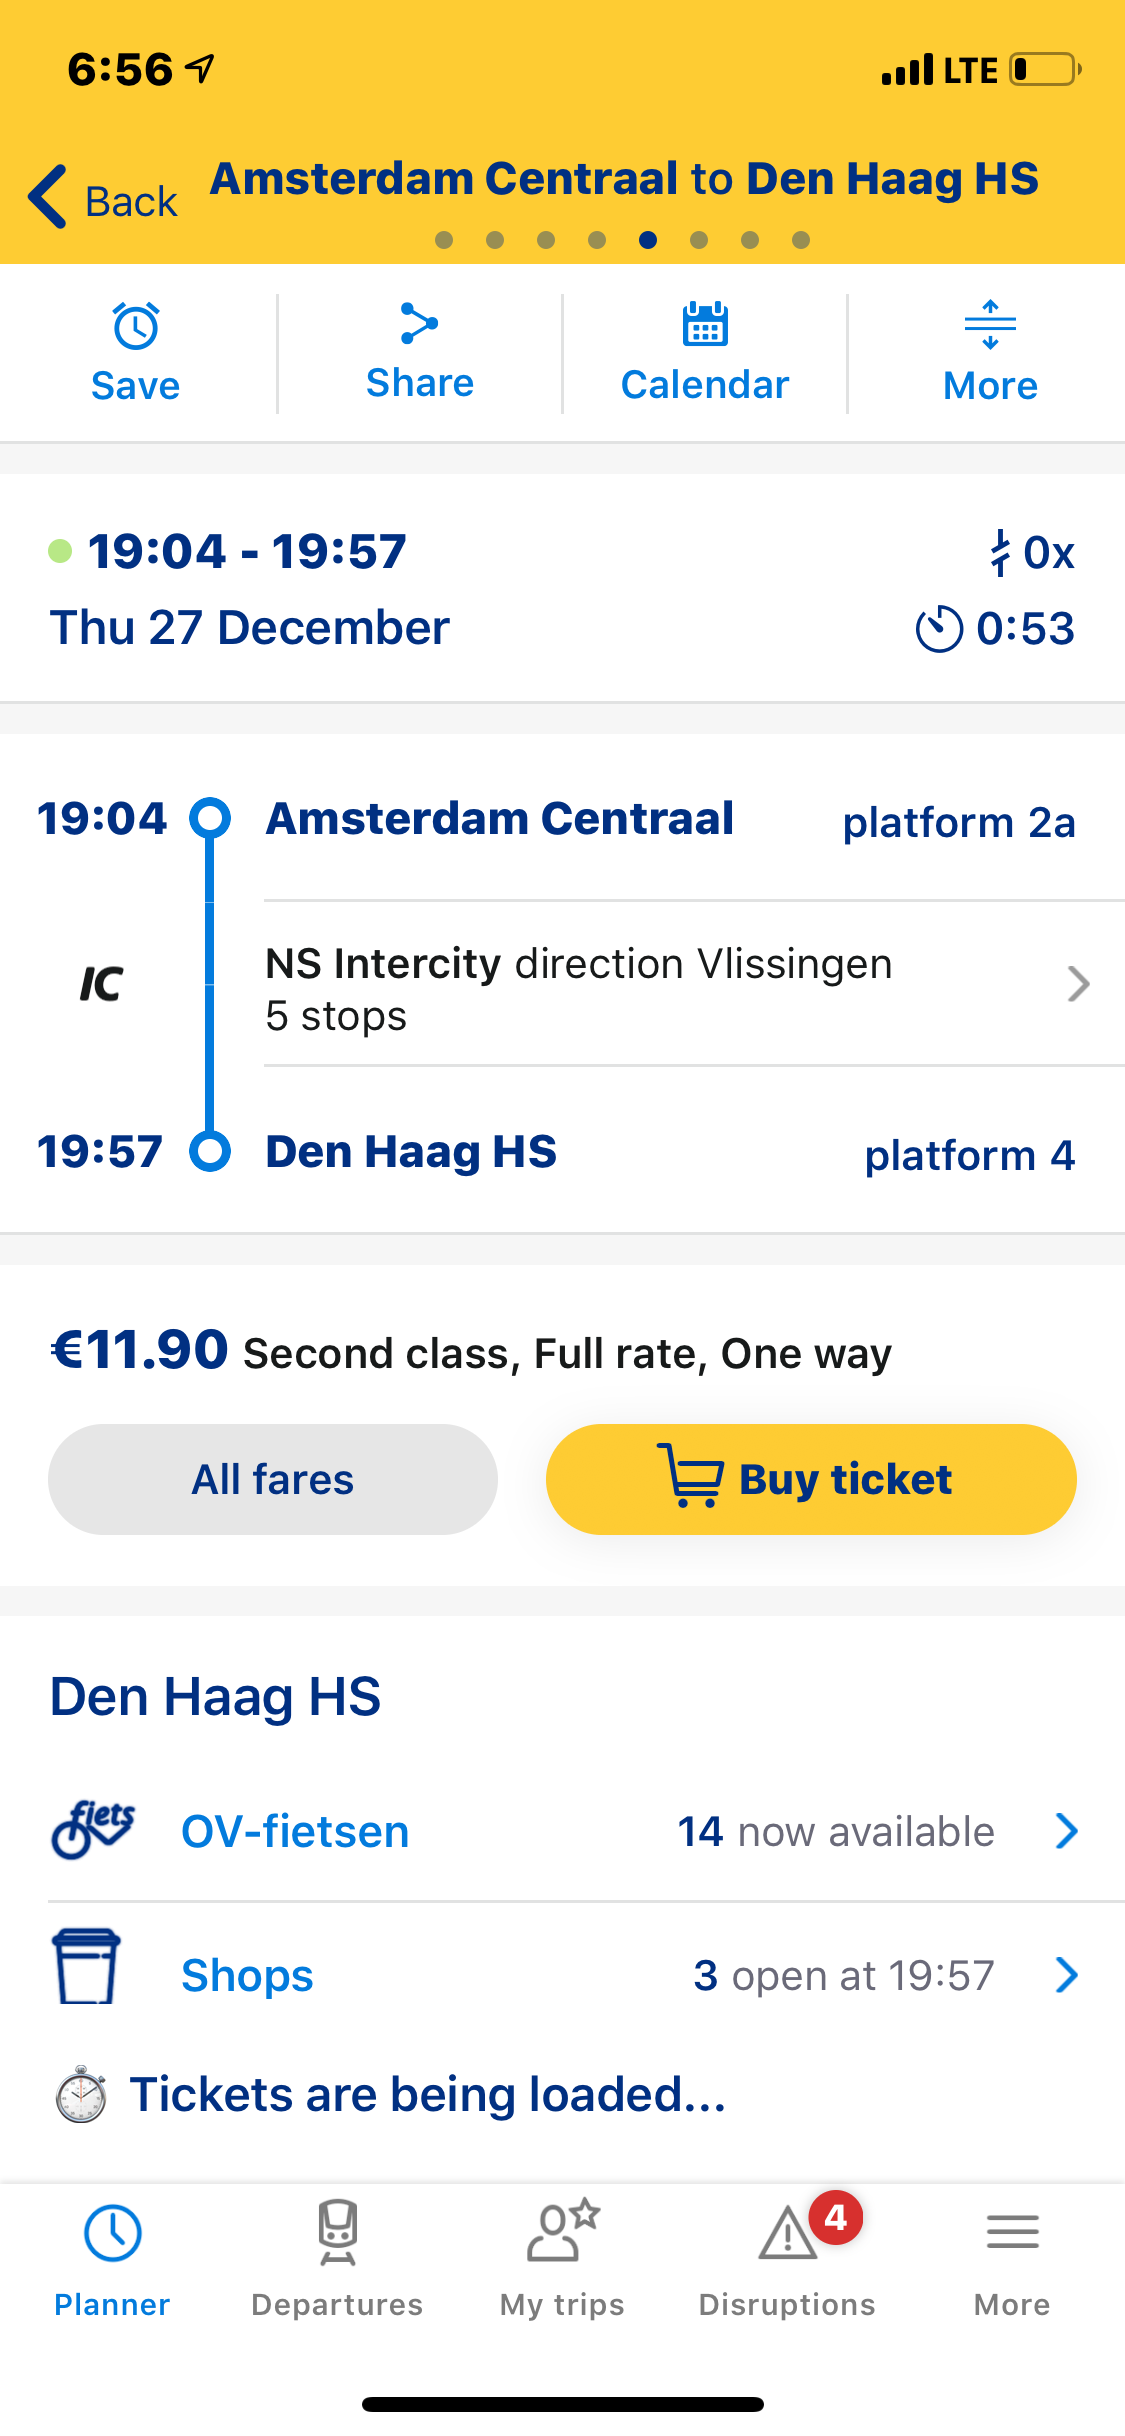The image size is (1125, 2436).
Task: Switch to the My trips tab
Action: (562, 2256)
